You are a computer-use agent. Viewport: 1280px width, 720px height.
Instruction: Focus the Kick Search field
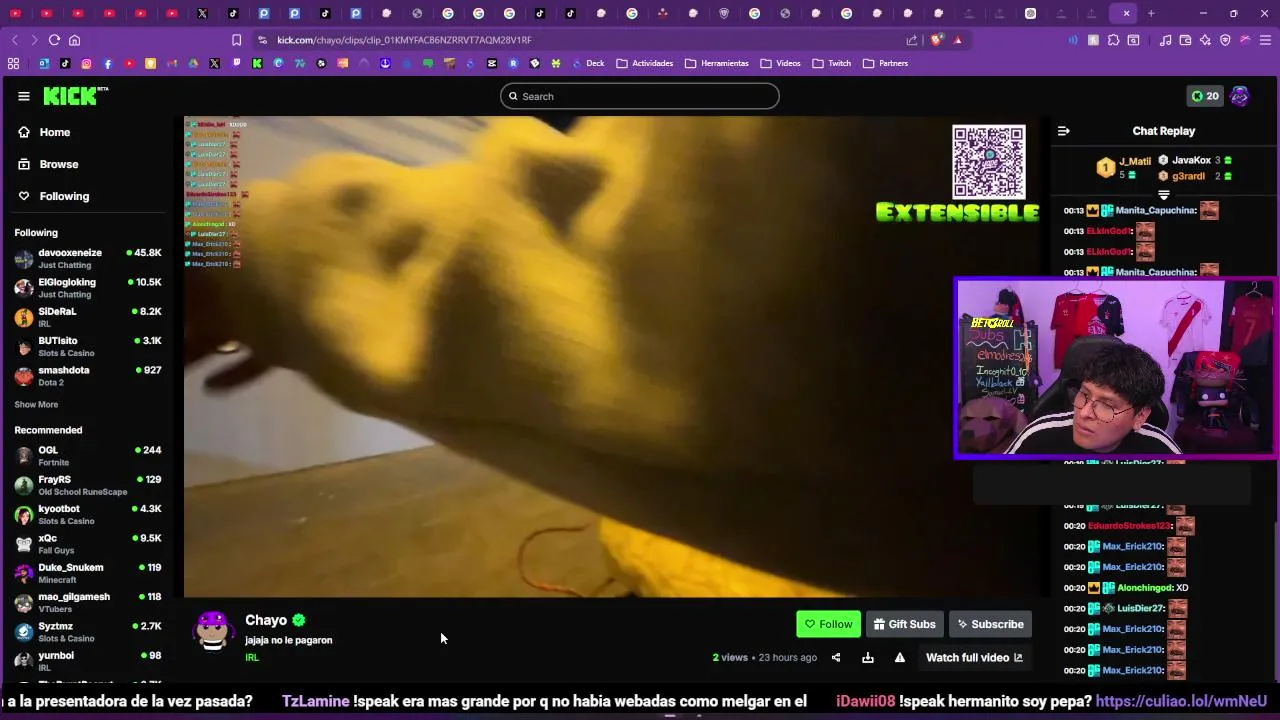tap(640, 96)
